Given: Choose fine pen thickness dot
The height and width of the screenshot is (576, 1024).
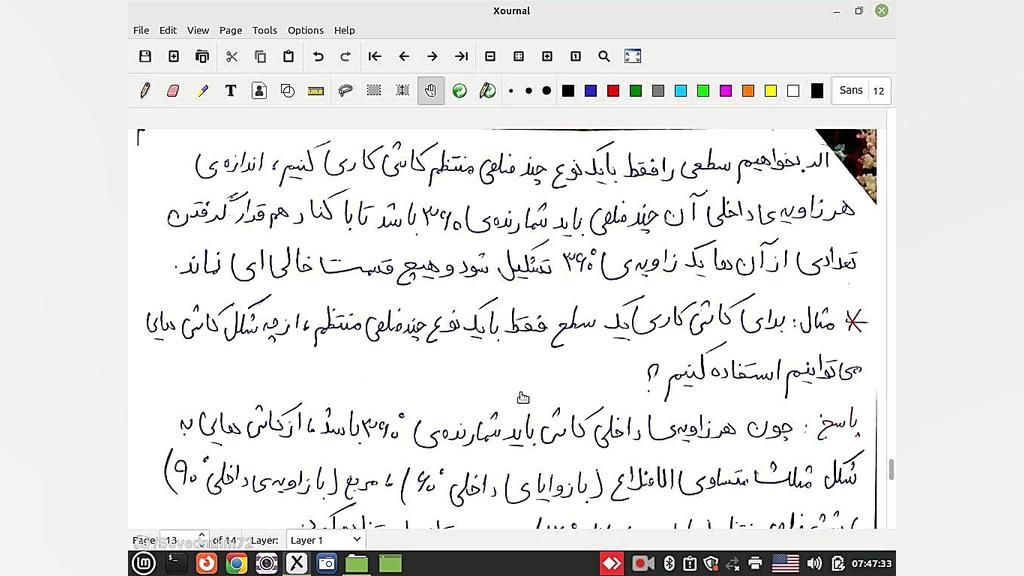Looking at the screenshot, I should 511,91.
